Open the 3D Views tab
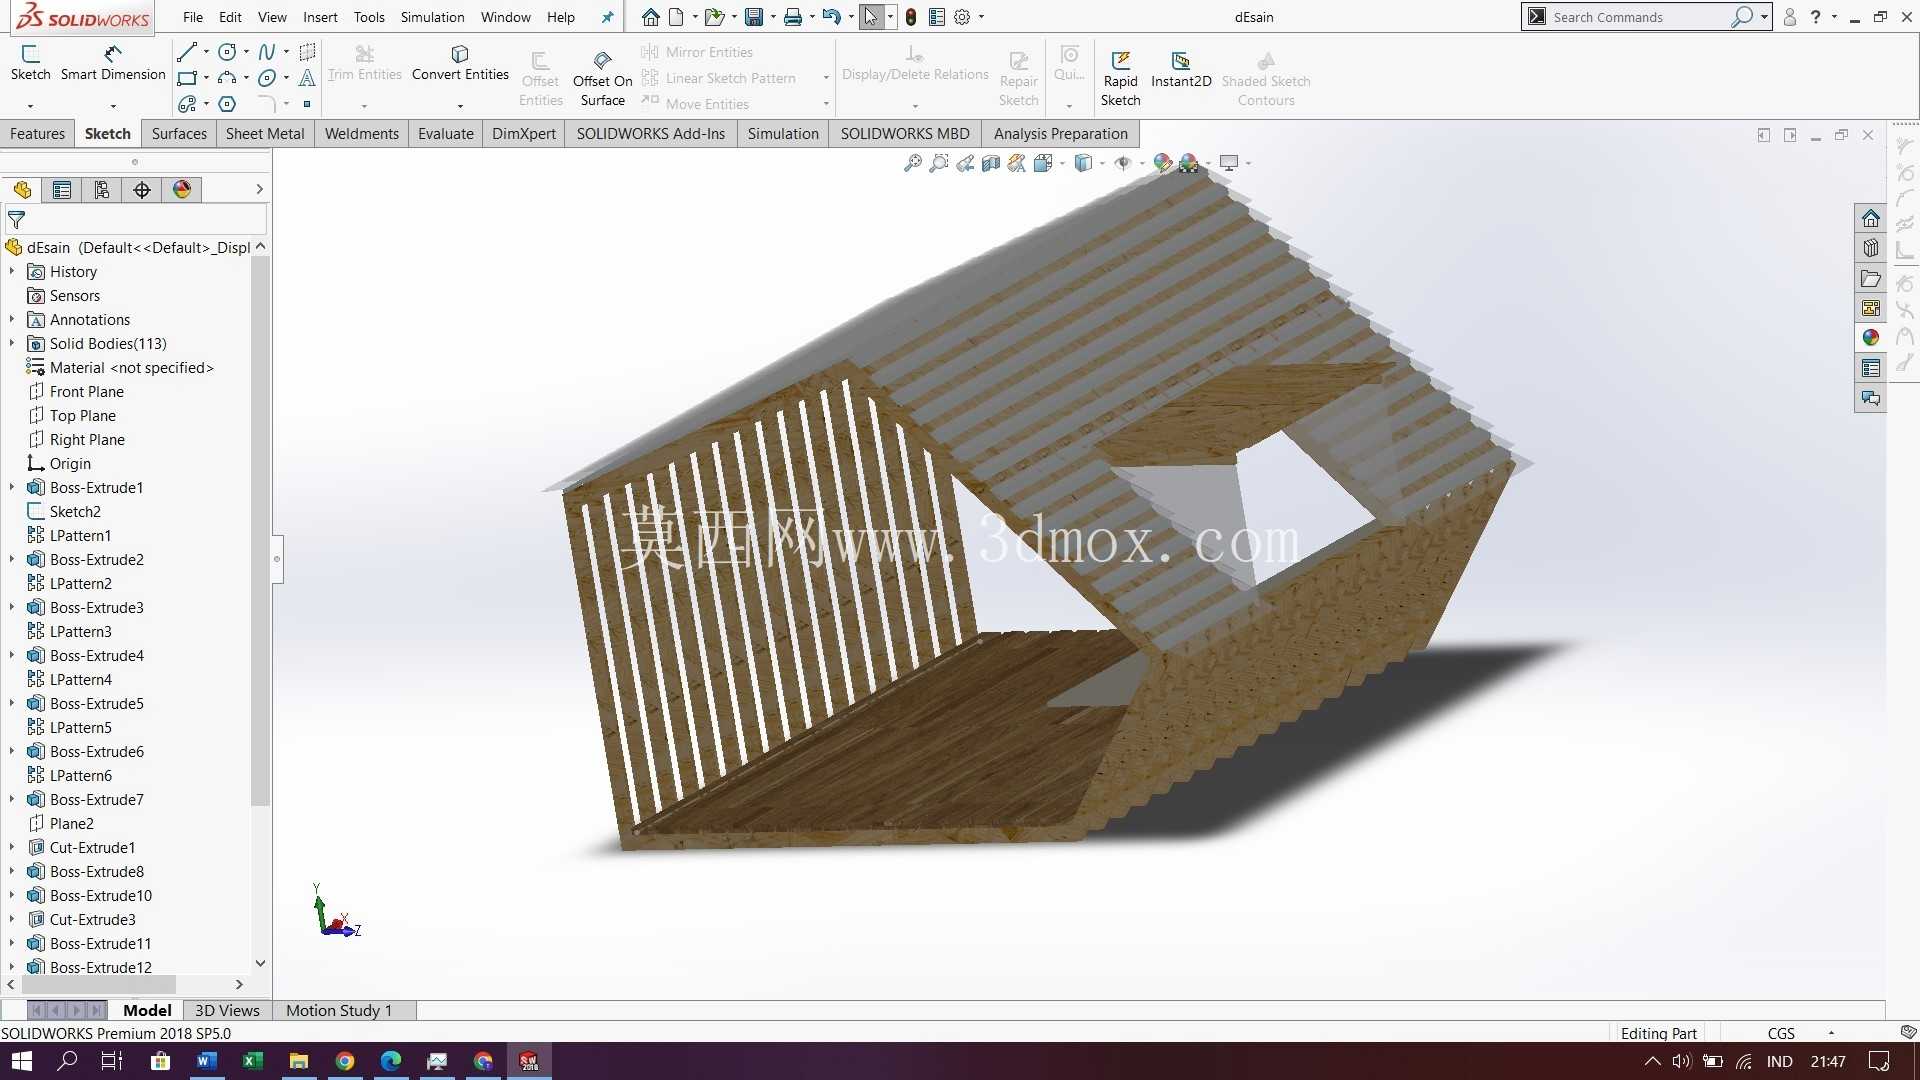Viewport: 1920px width, 1080px height. [x=227, y=1010]
